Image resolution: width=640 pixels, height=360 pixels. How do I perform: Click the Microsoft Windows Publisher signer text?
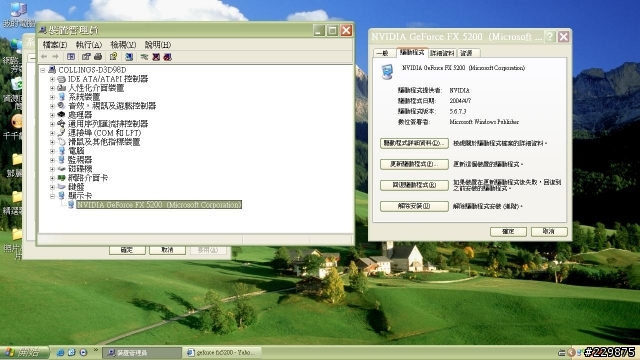(484, 122)
